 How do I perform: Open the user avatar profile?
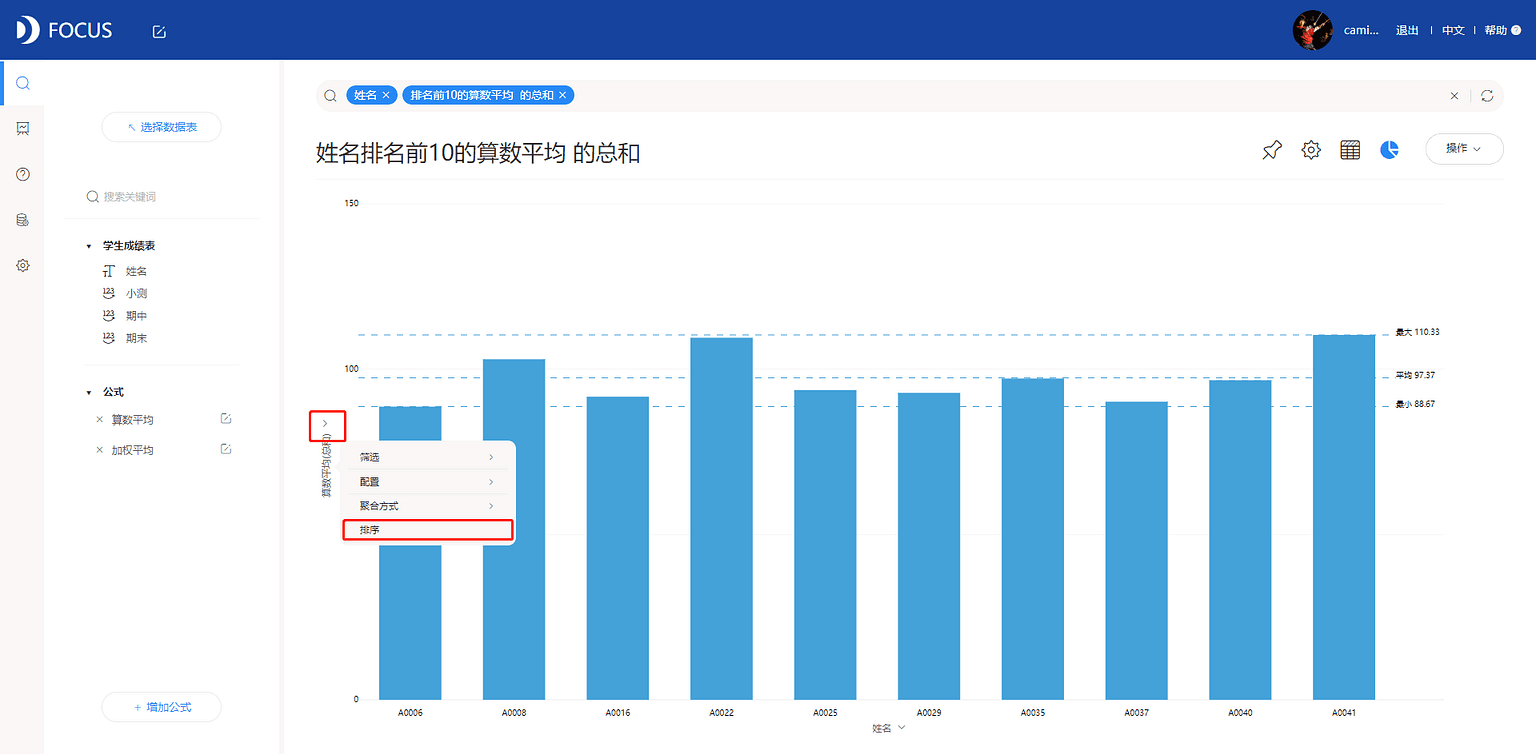[1312, 30]
